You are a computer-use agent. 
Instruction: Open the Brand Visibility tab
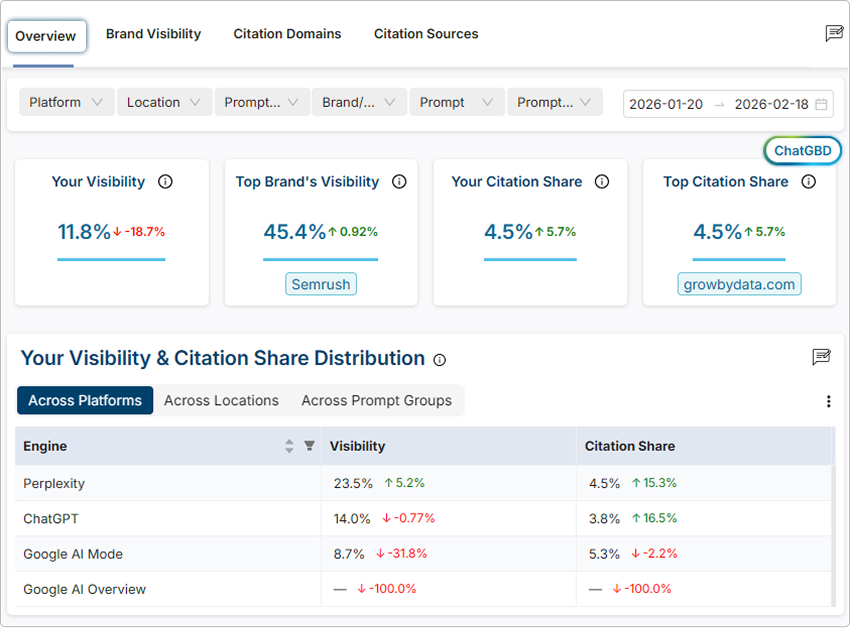tap(153, 34)
